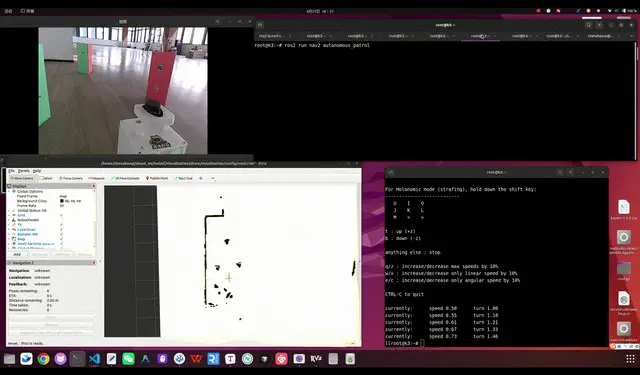640x375 pixels.
Task: Toggle the LaserScan display checkbox
Action: [62, 229]
